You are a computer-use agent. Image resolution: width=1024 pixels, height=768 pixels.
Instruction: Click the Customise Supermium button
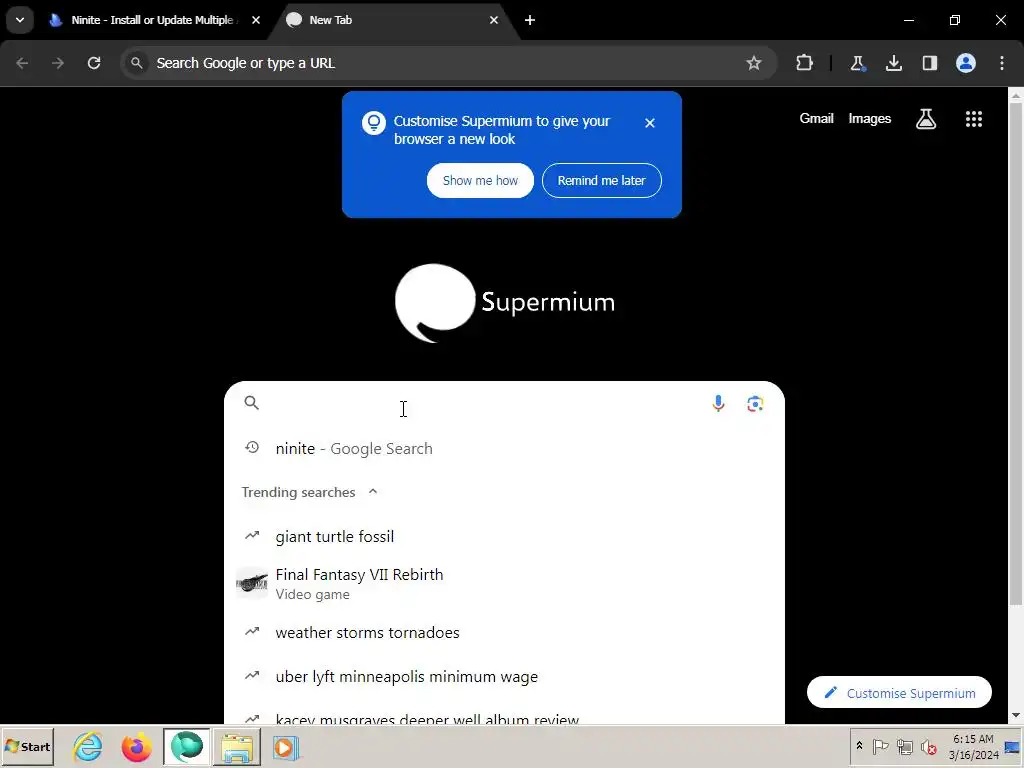[899, 692]
